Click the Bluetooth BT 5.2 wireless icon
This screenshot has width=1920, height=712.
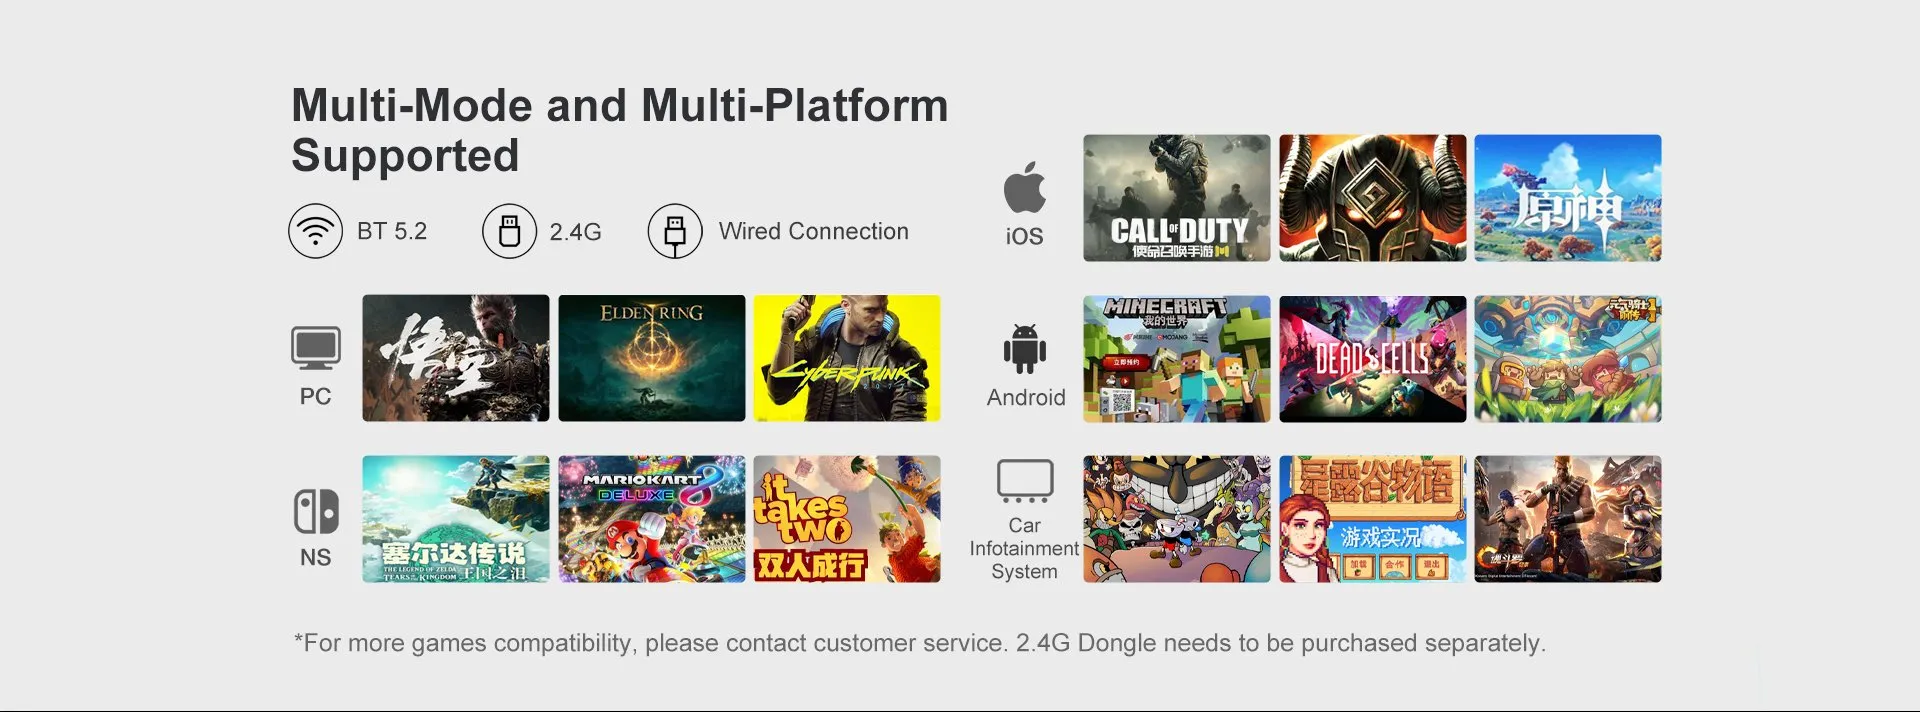point(315,231)
